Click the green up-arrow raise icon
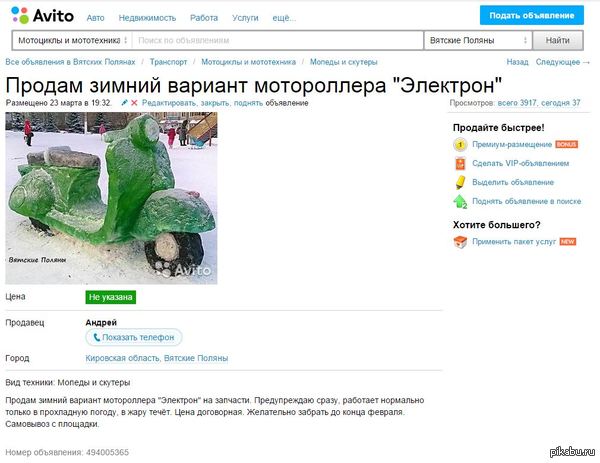 [460, 201]
